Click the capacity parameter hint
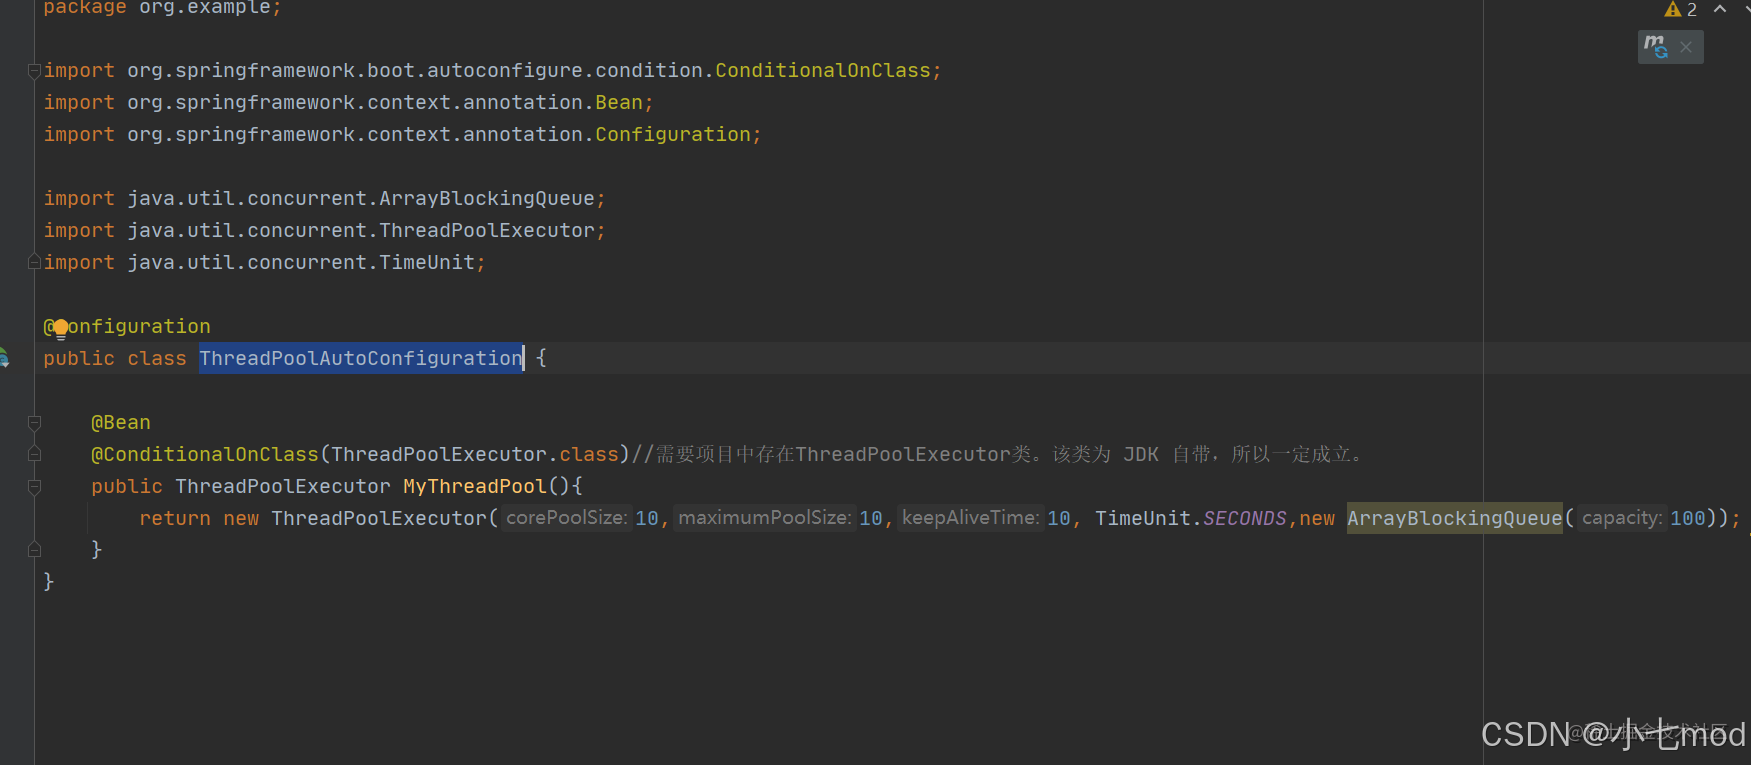Image resolution: width=1751 pixels, height=765 pixels. pos(1622,518)
